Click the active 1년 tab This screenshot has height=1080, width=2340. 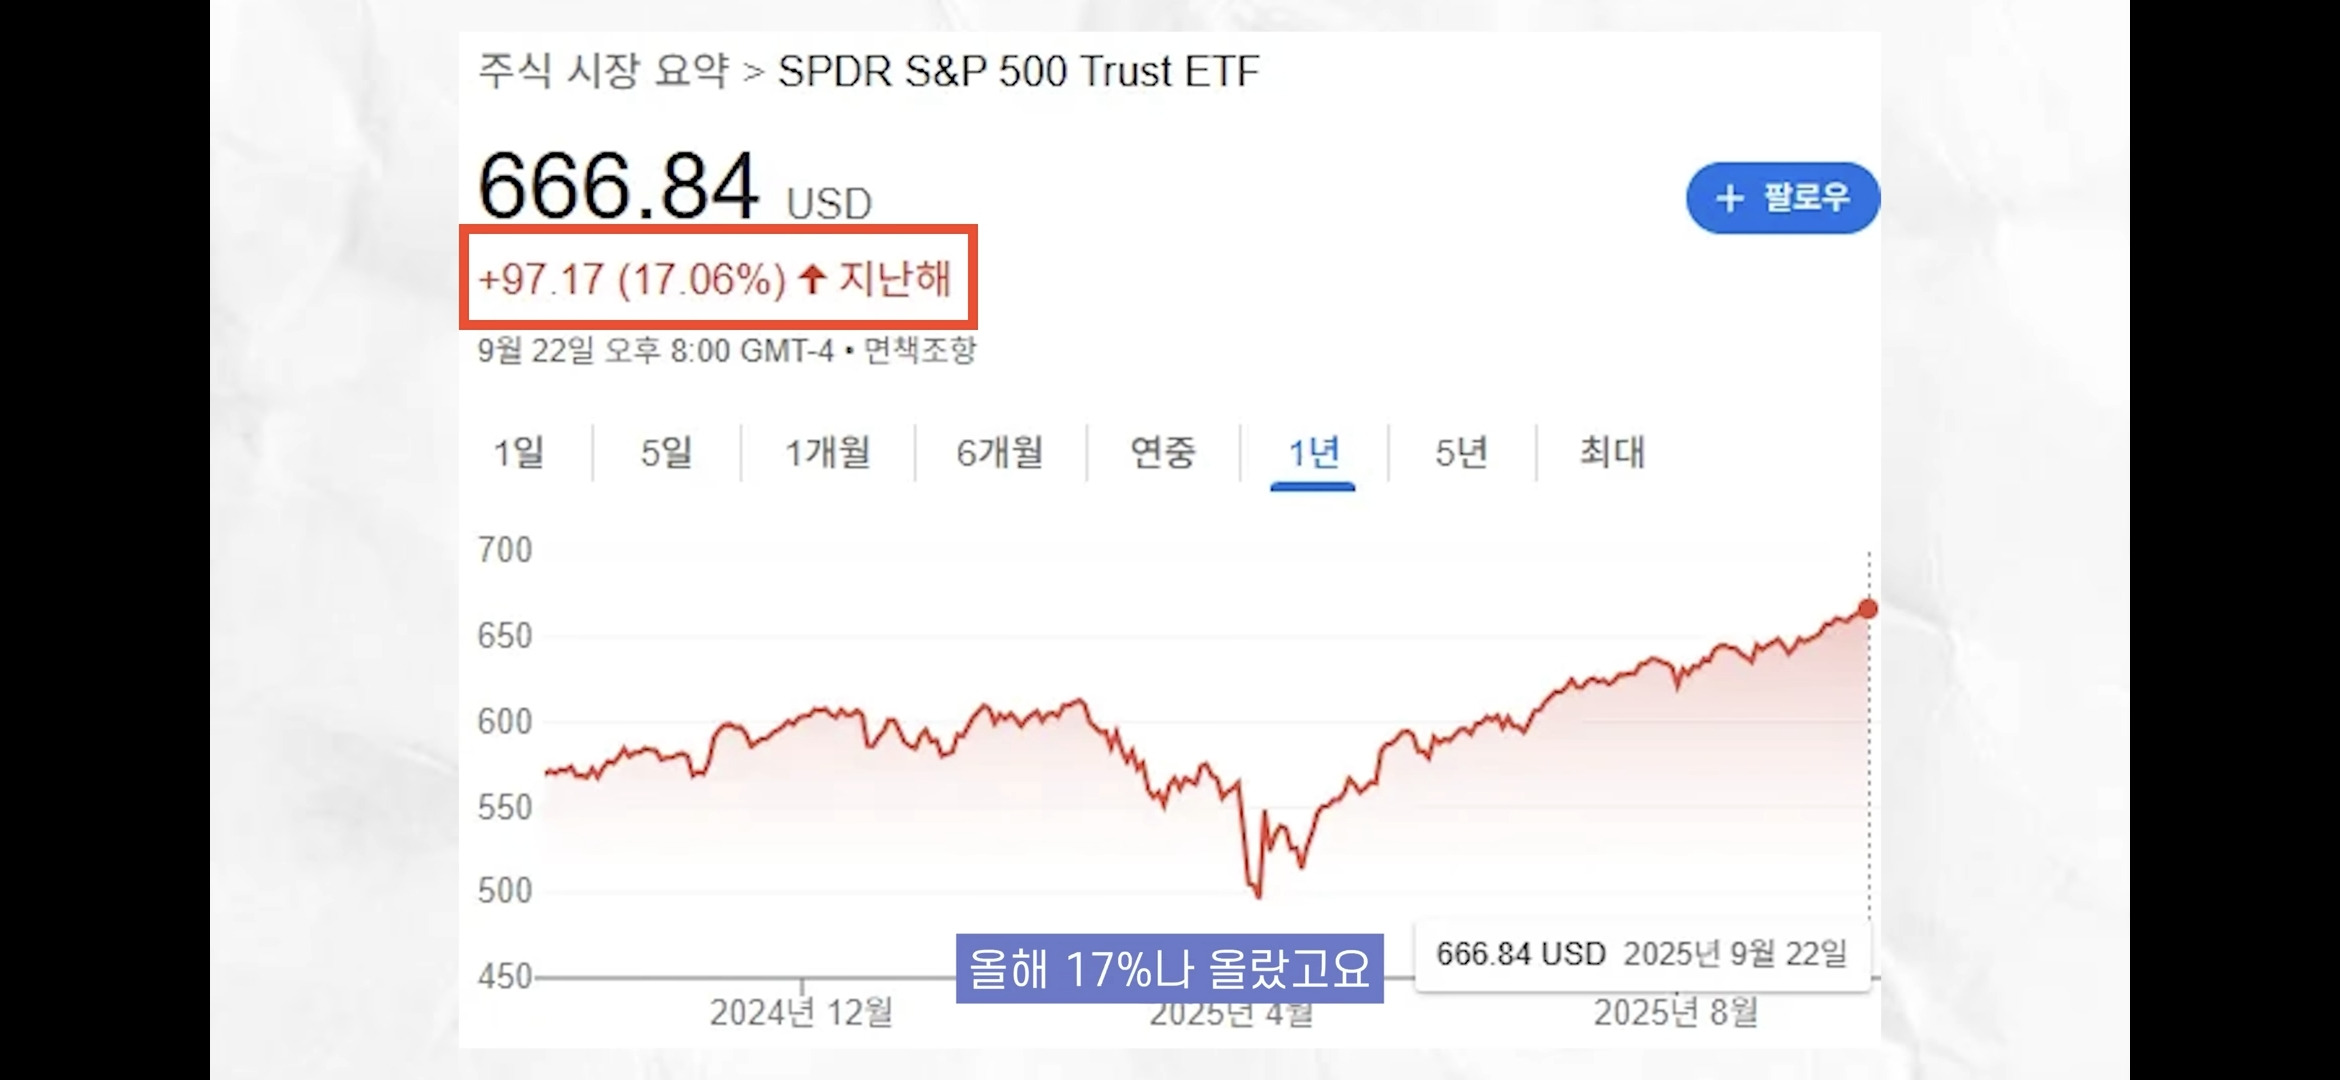tap(1313, 453)
